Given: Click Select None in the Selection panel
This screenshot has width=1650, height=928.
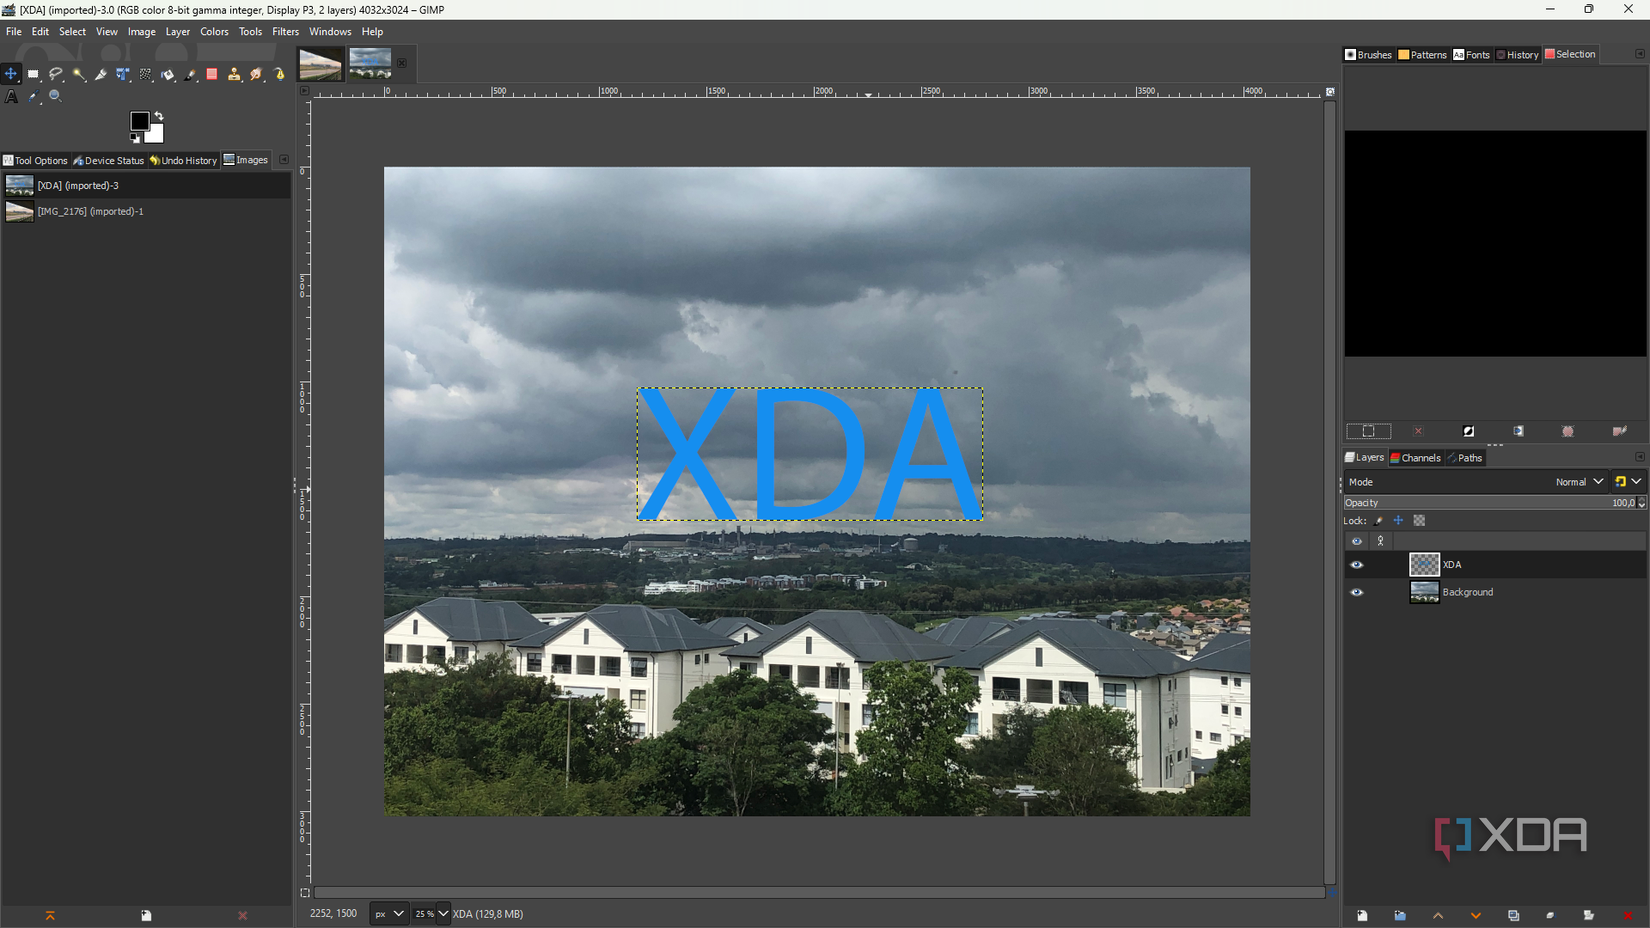Looking at the screenshot, I should [1418, 431].
